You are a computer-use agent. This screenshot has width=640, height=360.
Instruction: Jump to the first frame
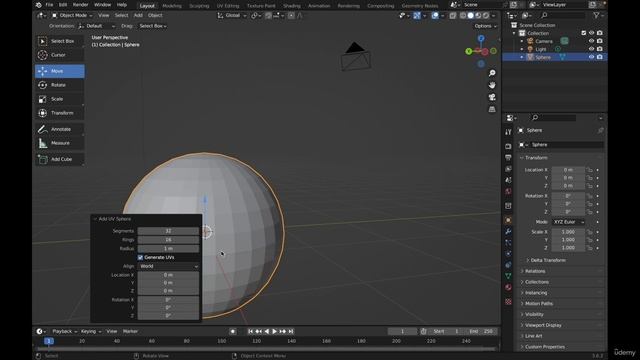tap(251, 331)
